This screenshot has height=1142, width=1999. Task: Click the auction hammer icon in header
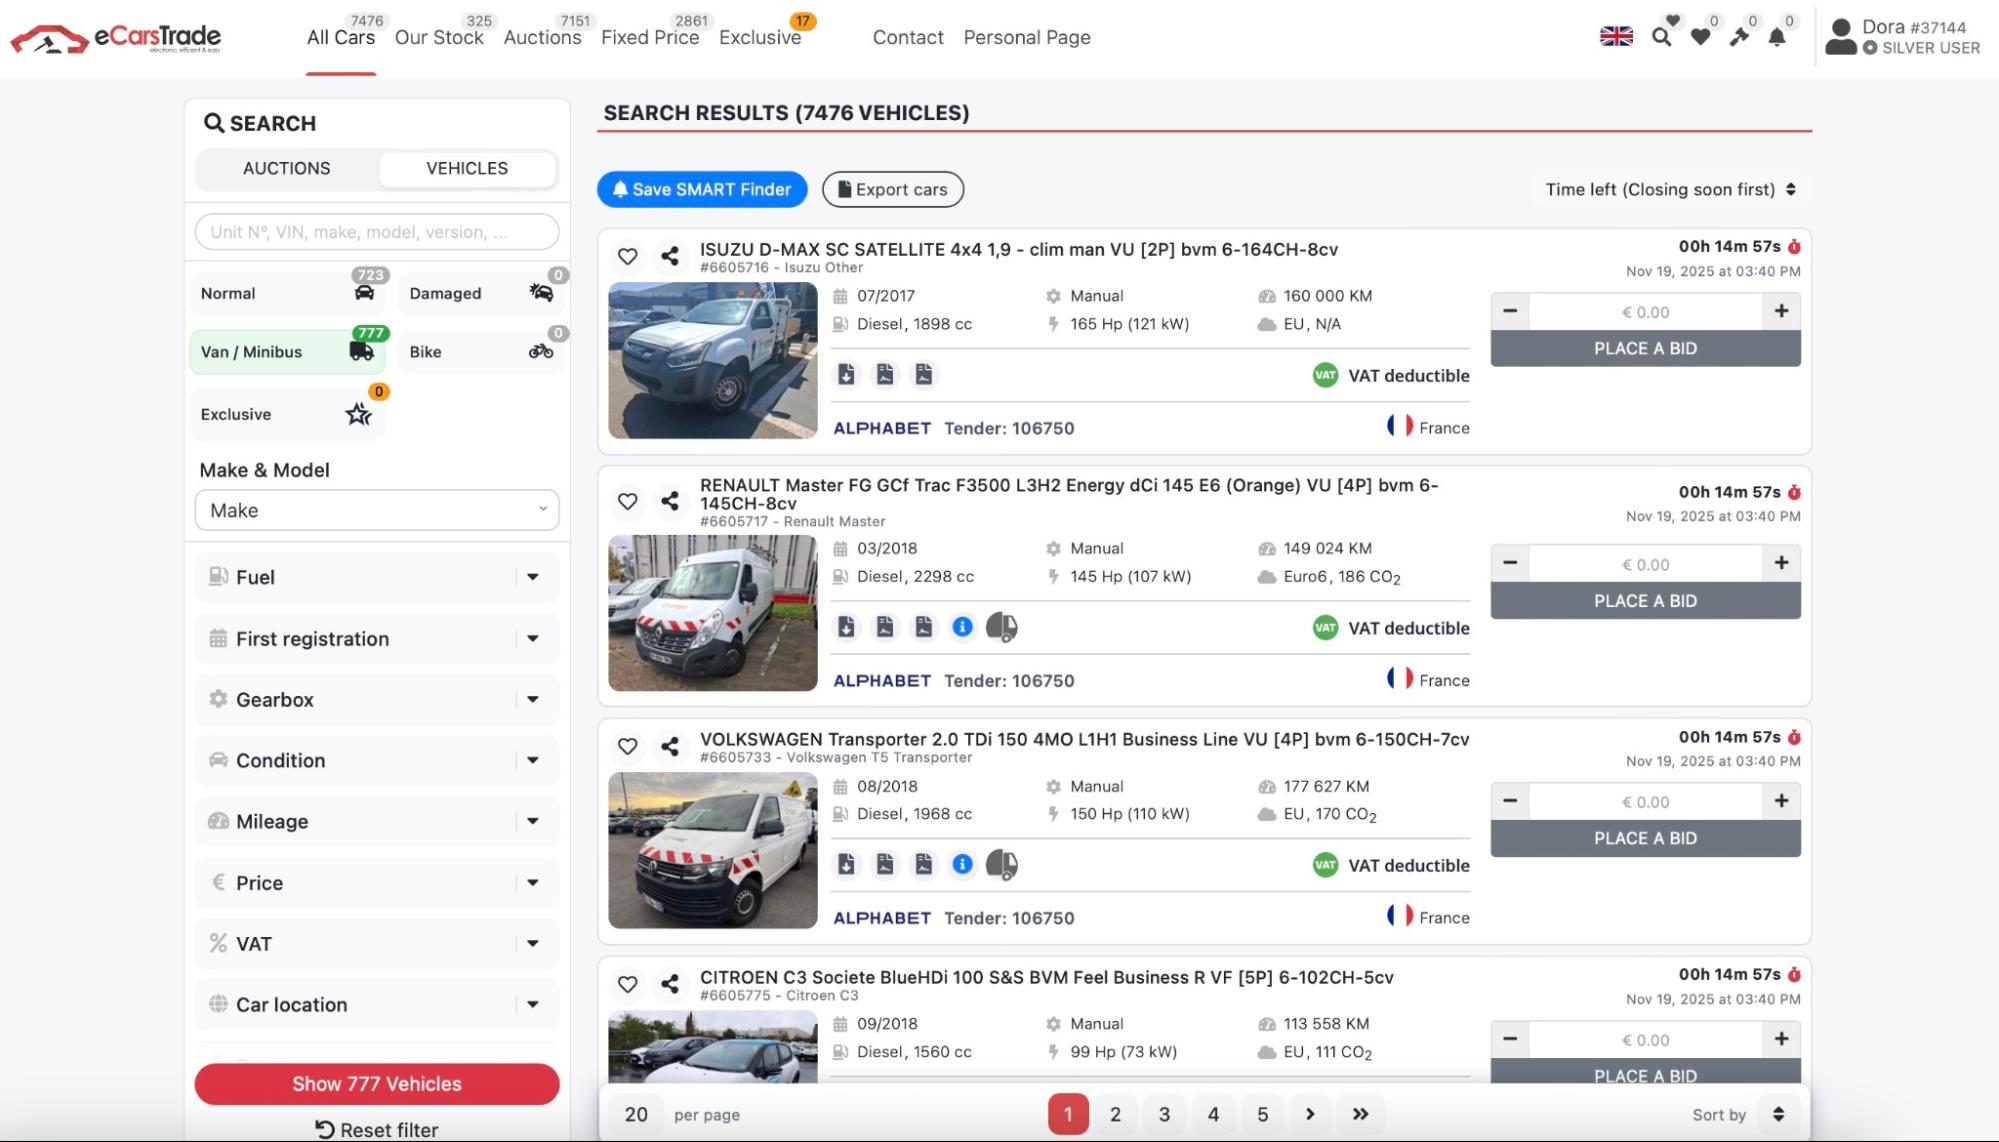pos(1739,37)
